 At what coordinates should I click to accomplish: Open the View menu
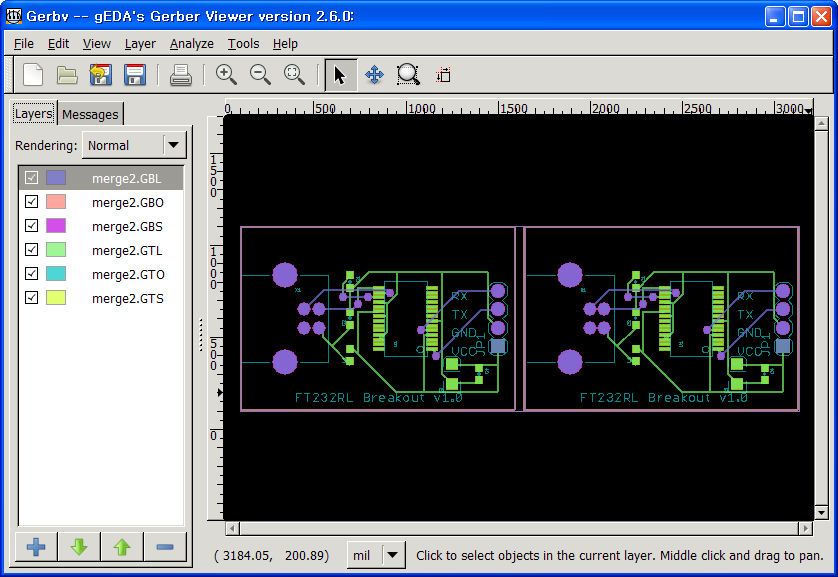coord(97,44)
